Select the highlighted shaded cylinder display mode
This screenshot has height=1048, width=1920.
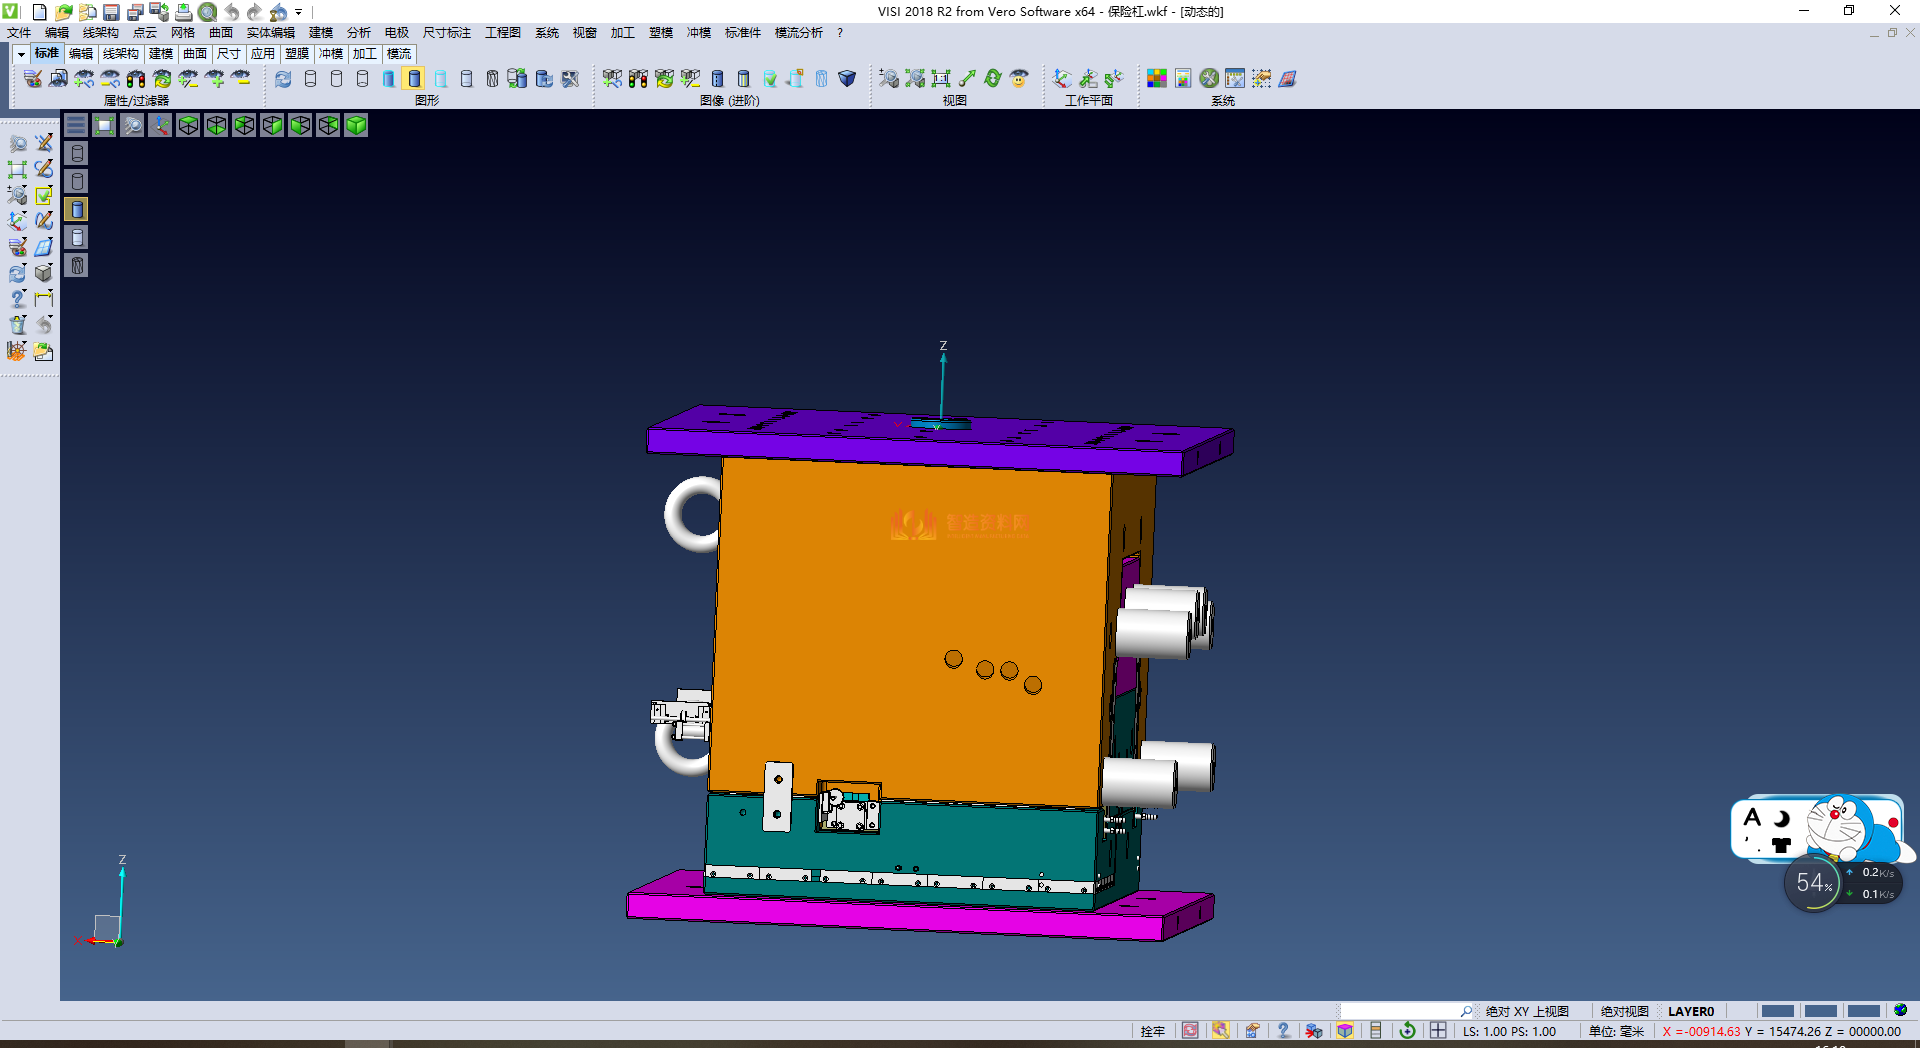(x=414, y=79)
